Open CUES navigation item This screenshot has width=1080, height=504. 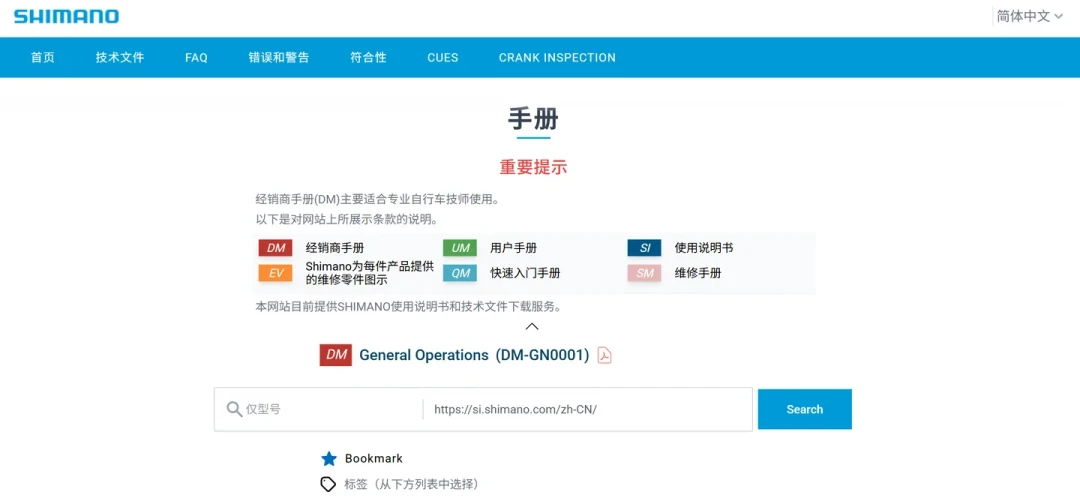point(442,58)
